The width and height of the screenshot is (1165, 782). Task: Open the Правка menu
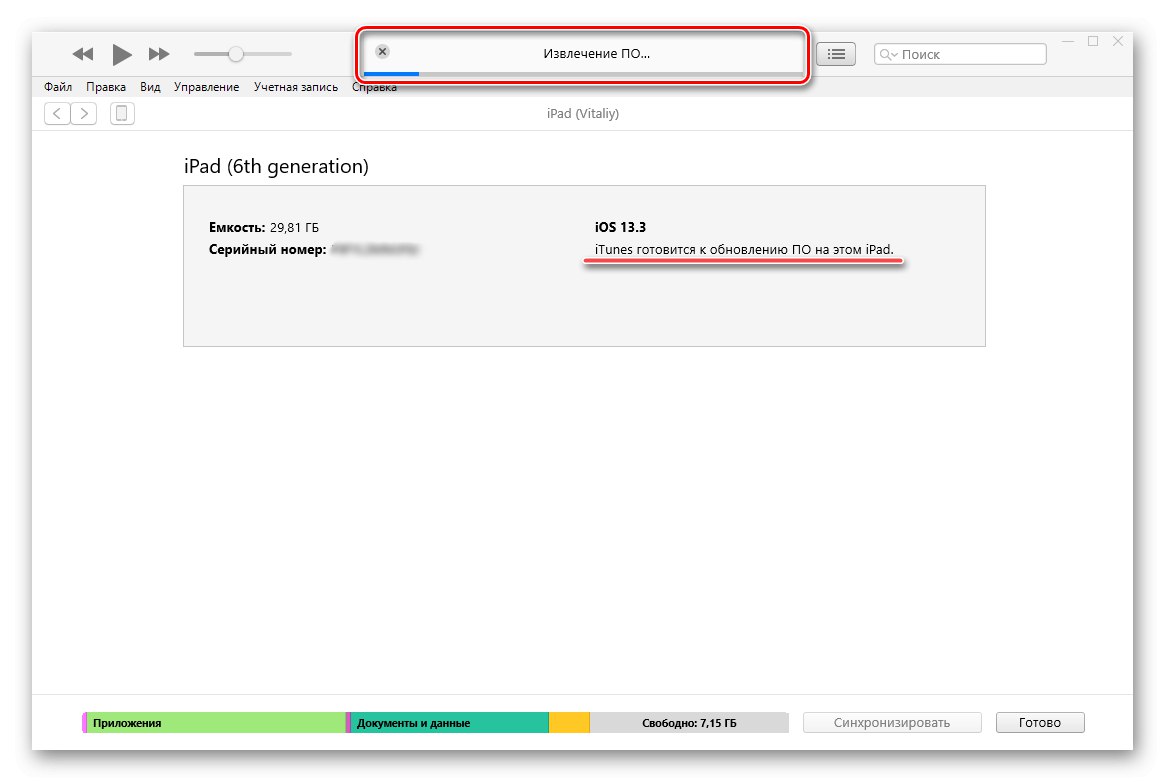click(x=105, y=87)
